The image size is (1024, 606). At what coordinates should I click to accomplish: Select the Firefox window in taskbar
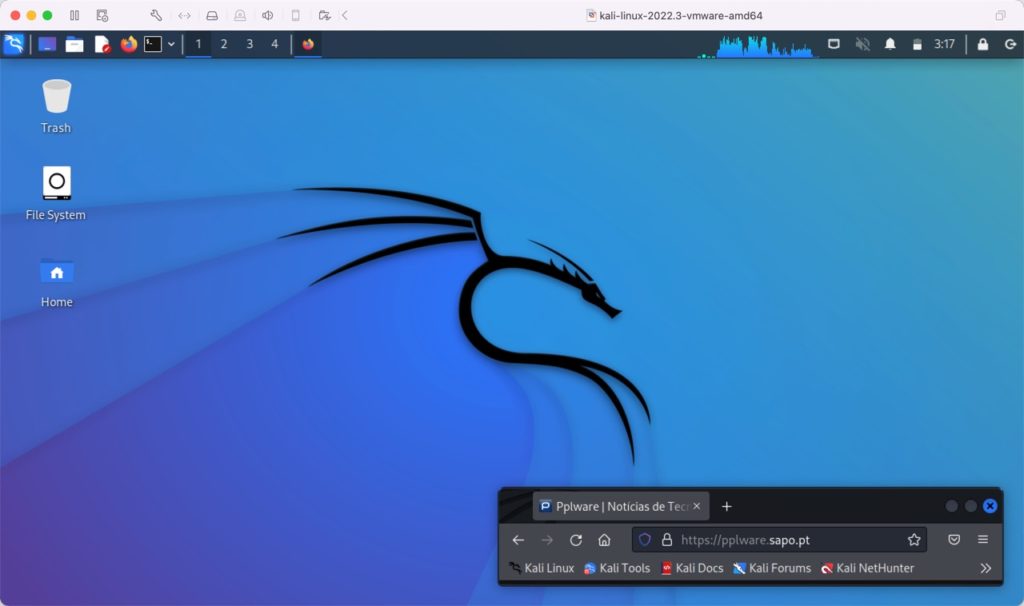[x=308, y=44]
